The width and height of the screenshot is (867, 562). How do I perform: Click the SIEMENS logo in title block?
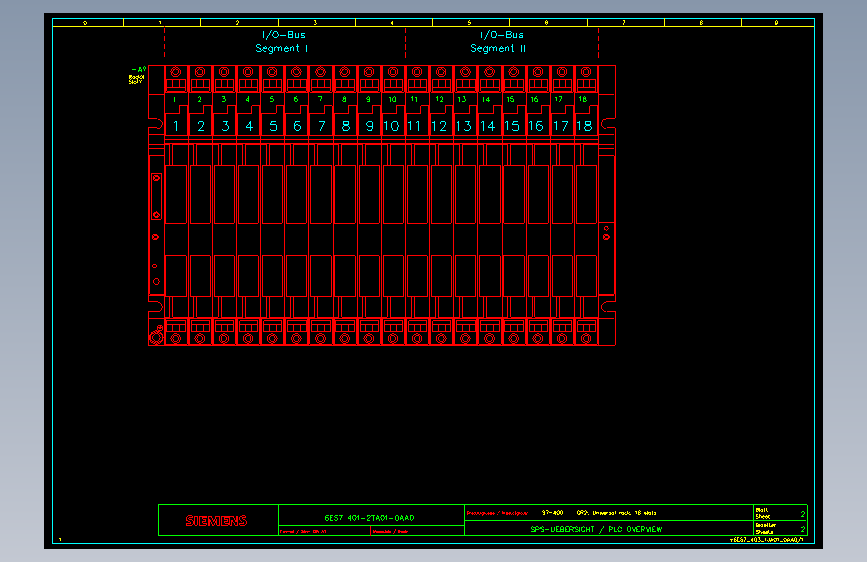(216, 521)
